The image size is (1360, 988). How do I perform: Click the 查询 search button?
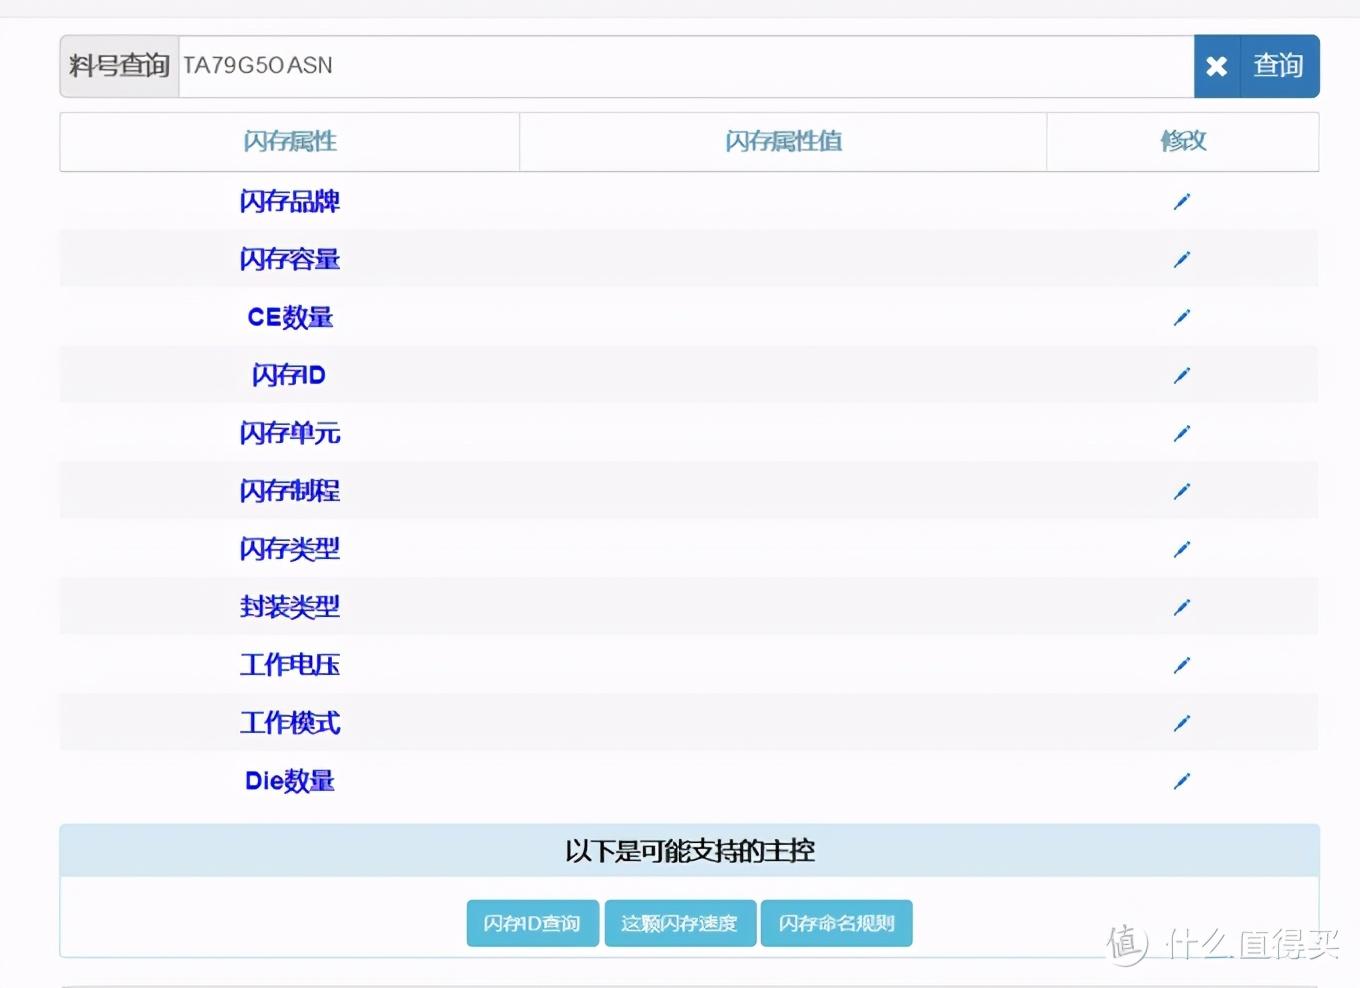click(x=1279, y=66)
